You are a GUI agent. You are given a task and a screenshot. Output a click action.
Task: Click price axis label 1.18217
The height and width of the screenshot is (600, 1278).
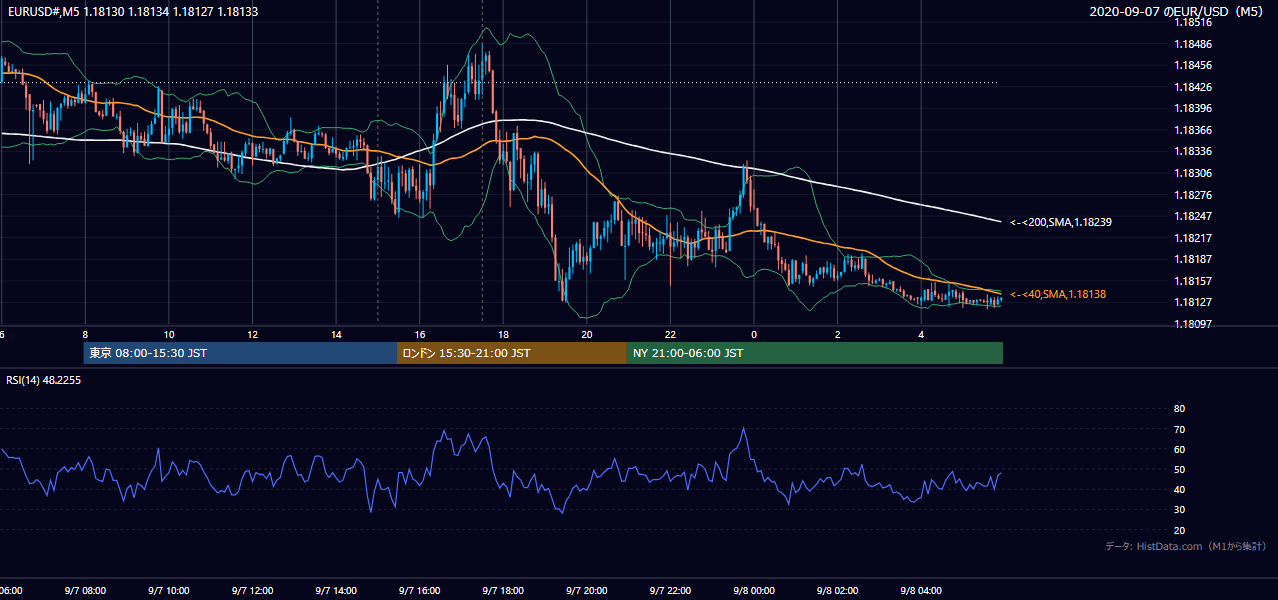[1193, 237]
